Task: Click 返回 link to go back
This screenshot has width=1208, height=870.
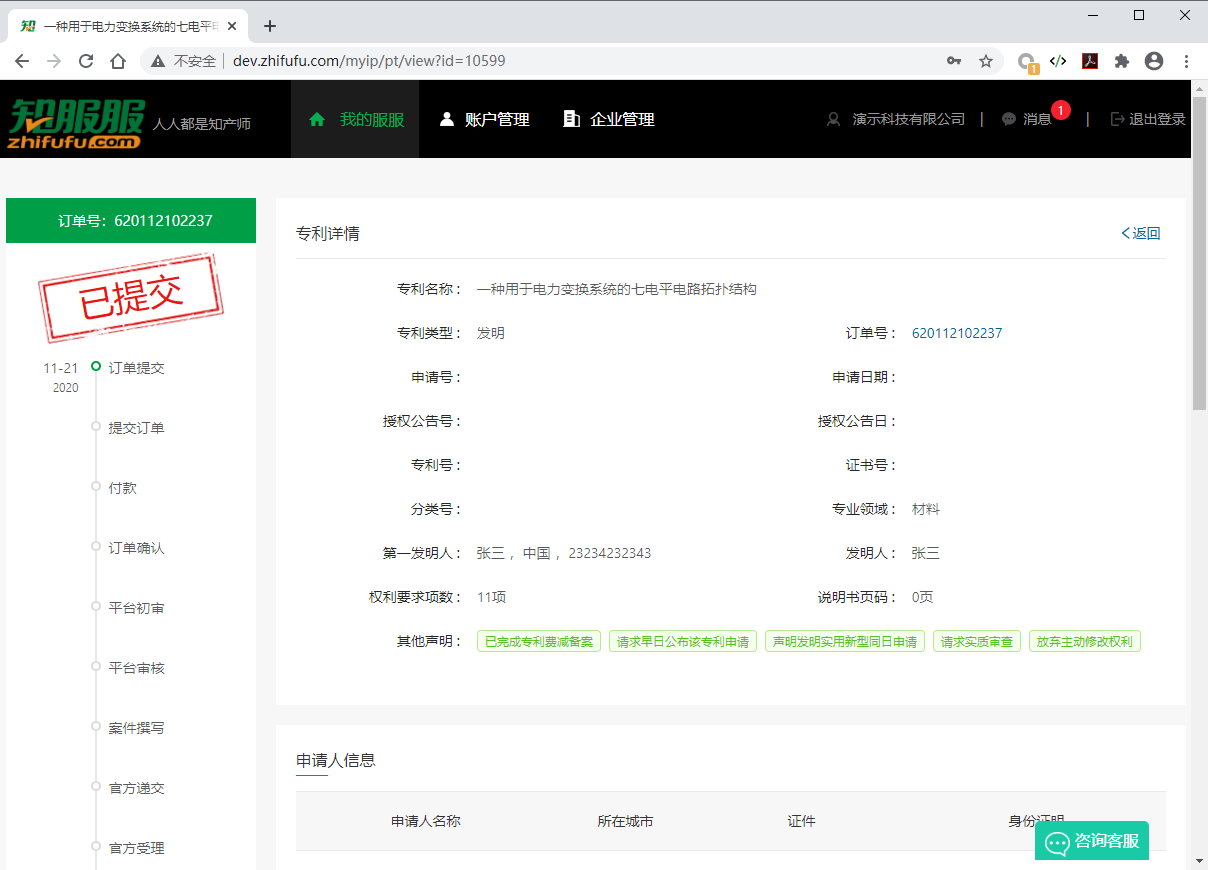Action: click(1141, 234)
